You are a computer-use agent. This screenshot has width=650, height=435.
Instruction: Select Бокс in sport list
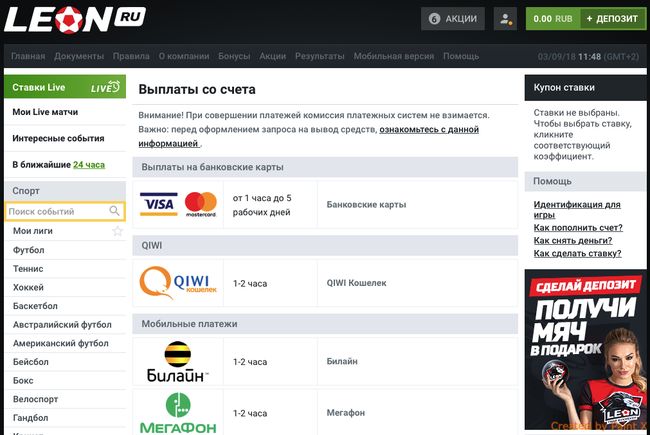click(x=65, y=381)
